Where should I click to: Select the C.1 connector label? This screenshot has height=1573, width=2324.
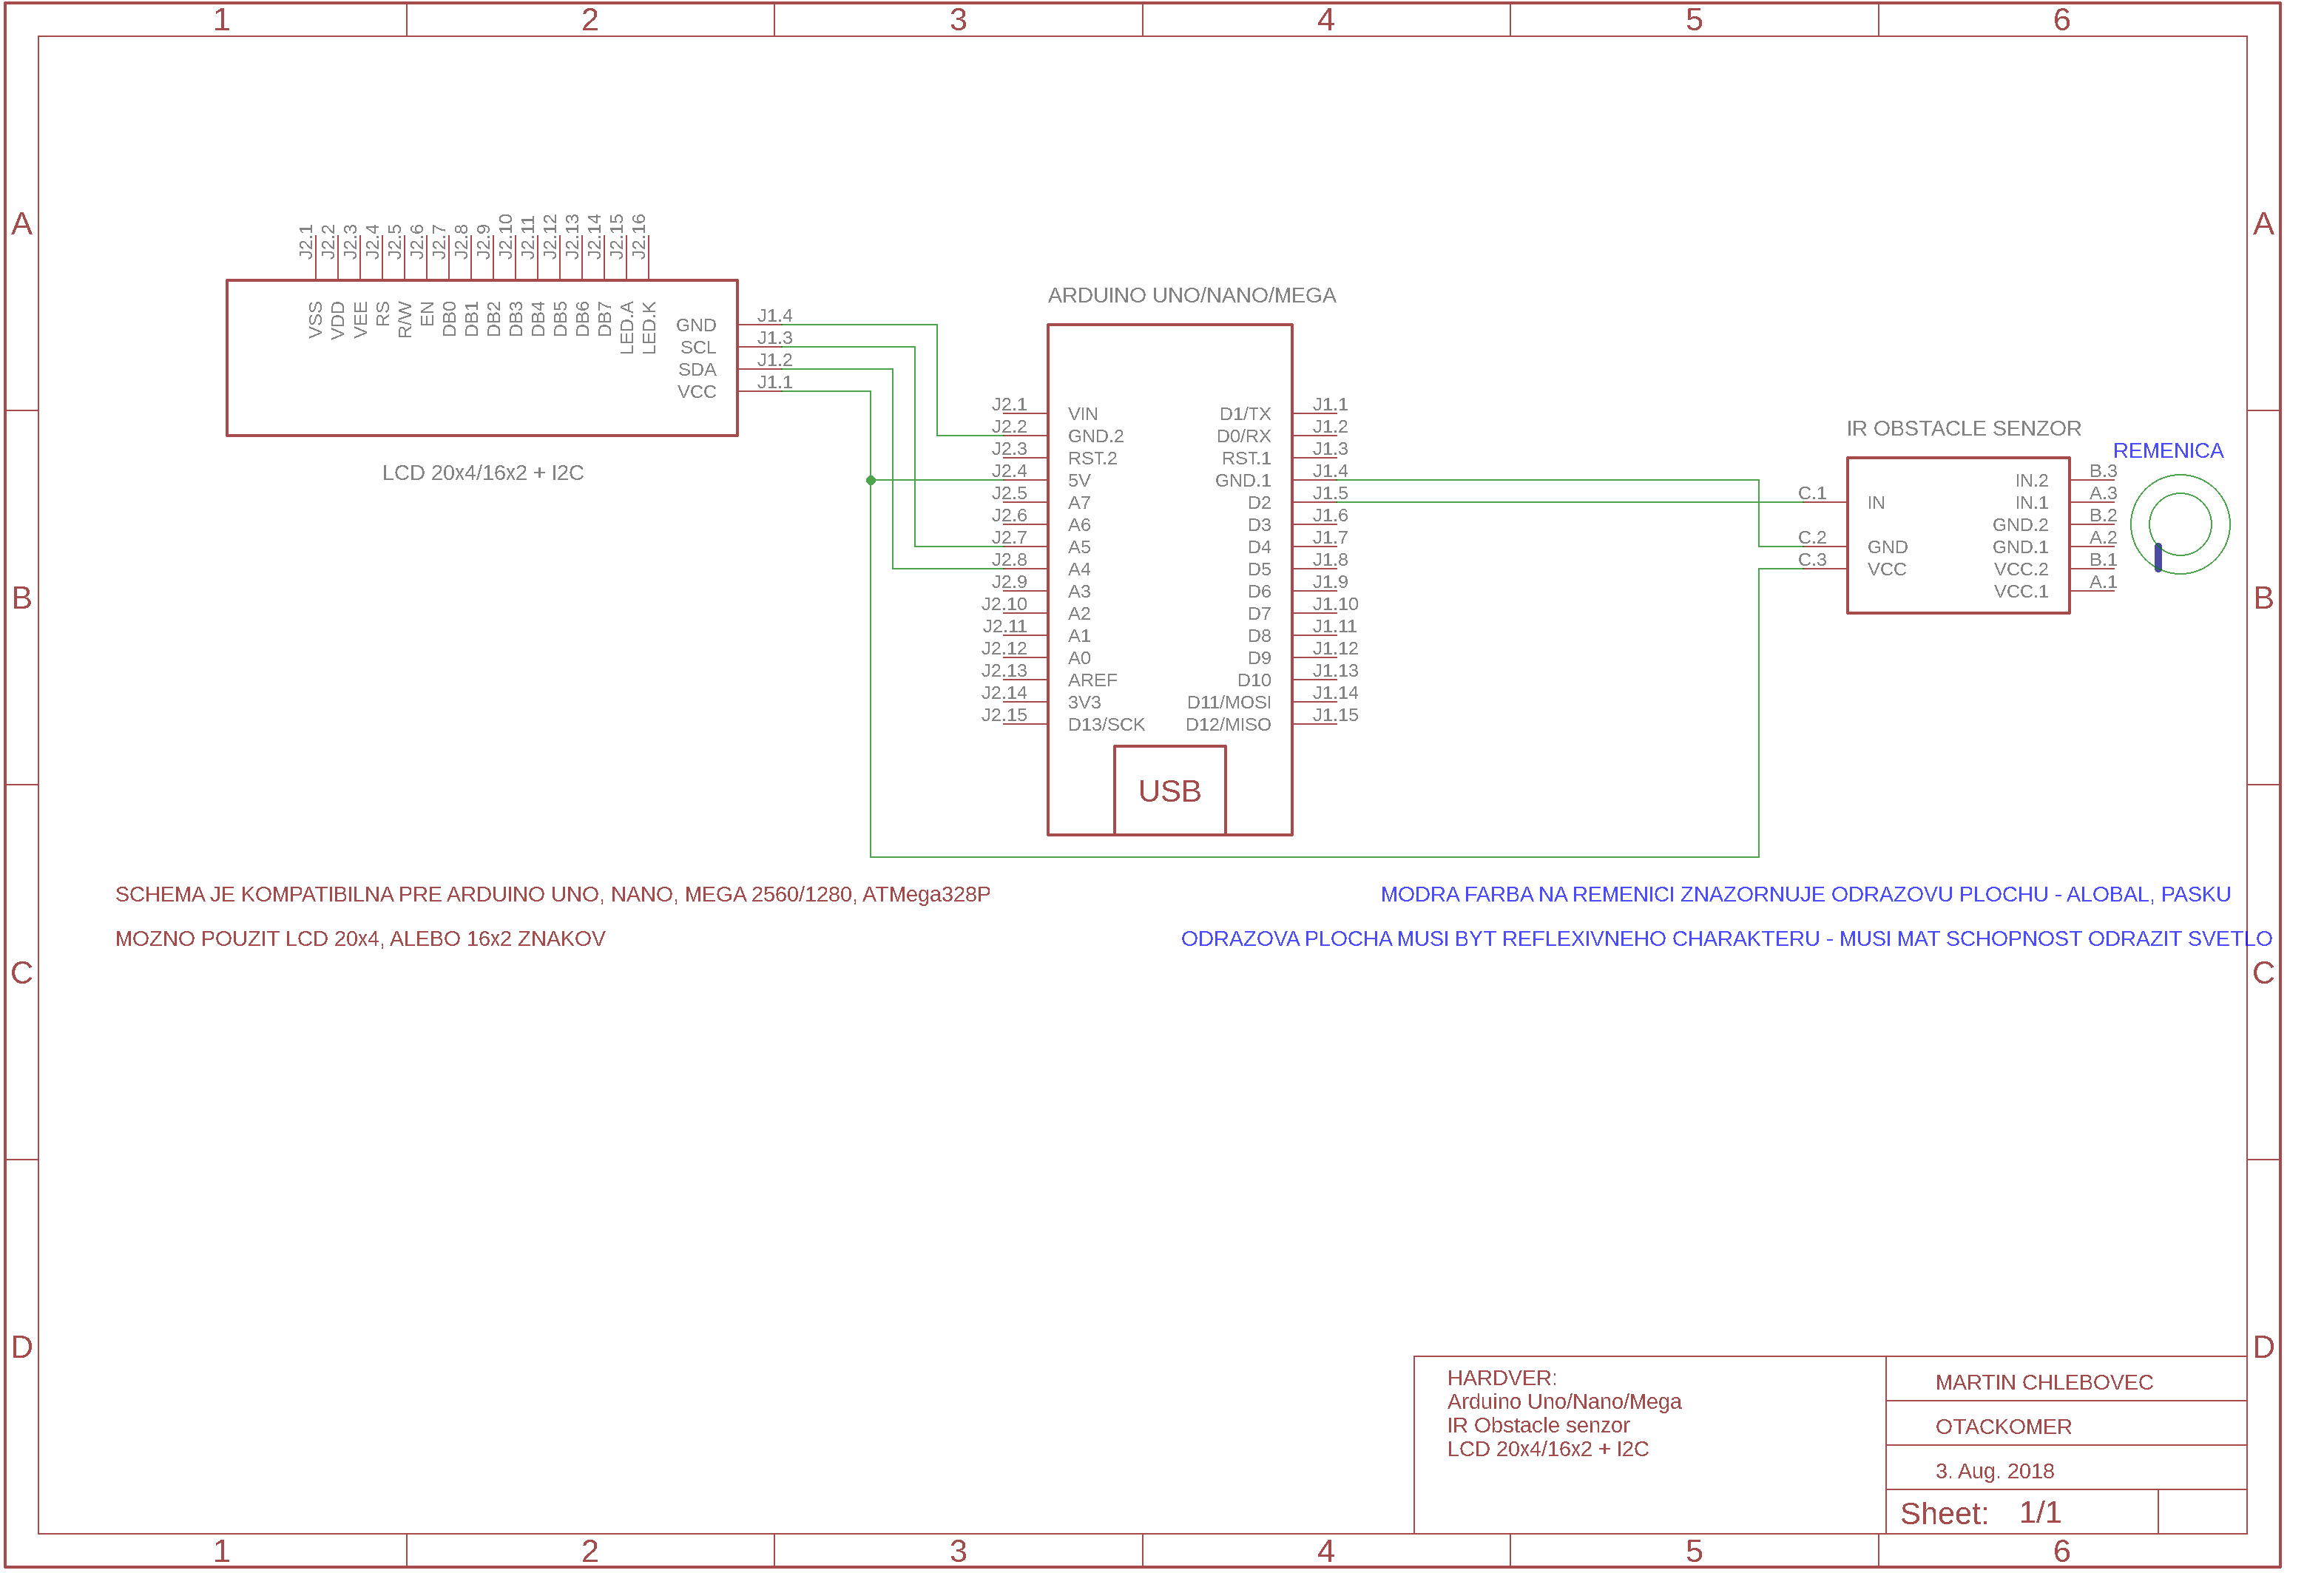coord(1811,492)
